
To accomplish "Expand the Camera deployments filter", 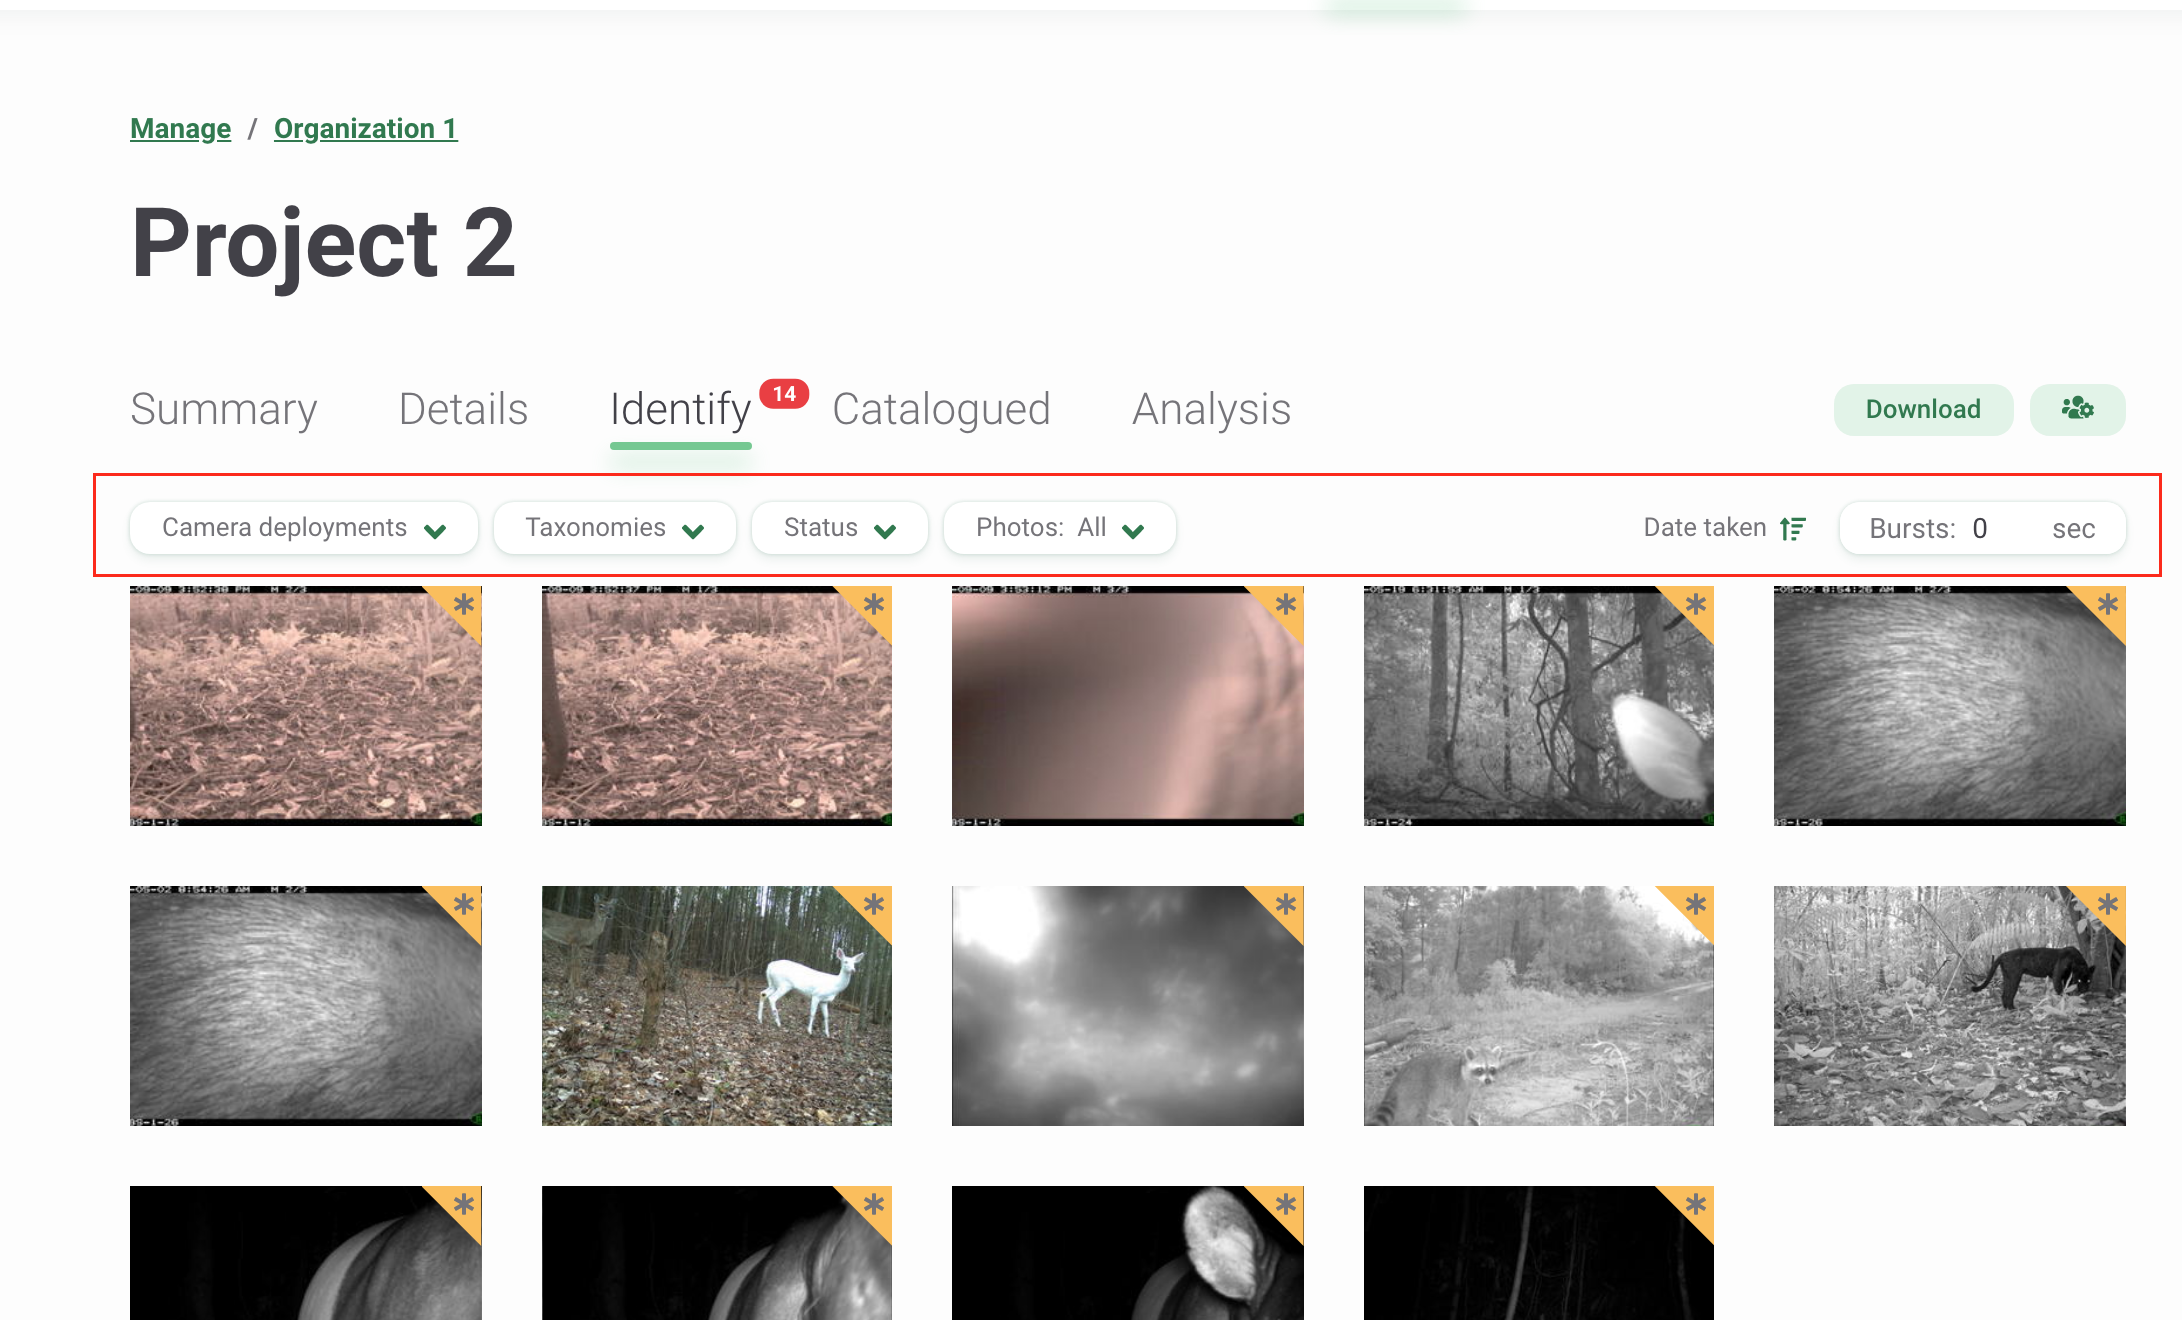I will pyautogui.click(x=304, y=528).
